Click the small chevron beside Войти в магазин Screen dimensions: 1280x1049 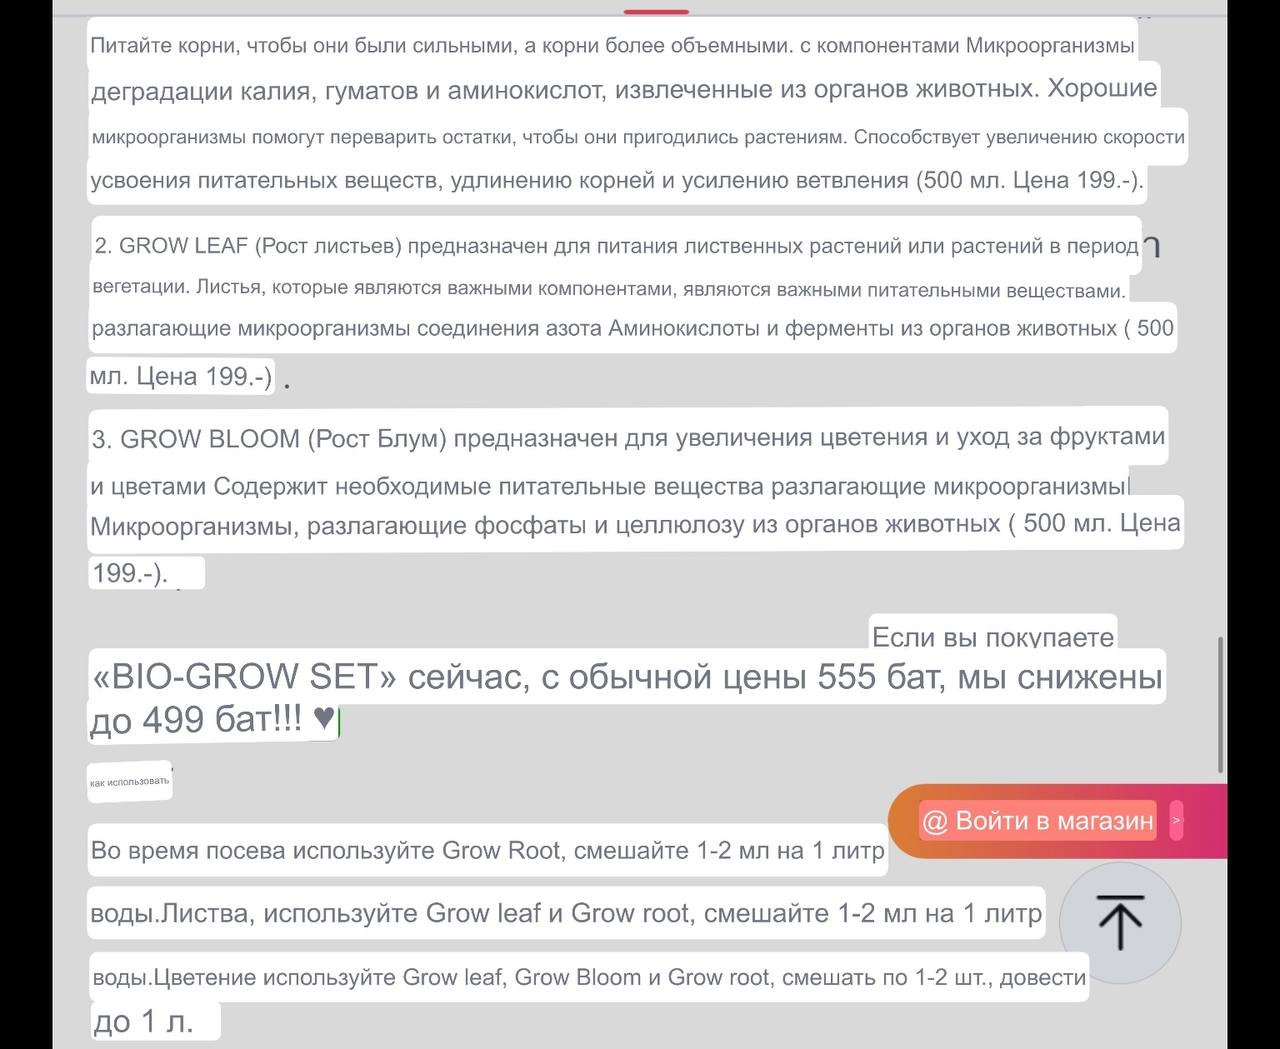1176,820
